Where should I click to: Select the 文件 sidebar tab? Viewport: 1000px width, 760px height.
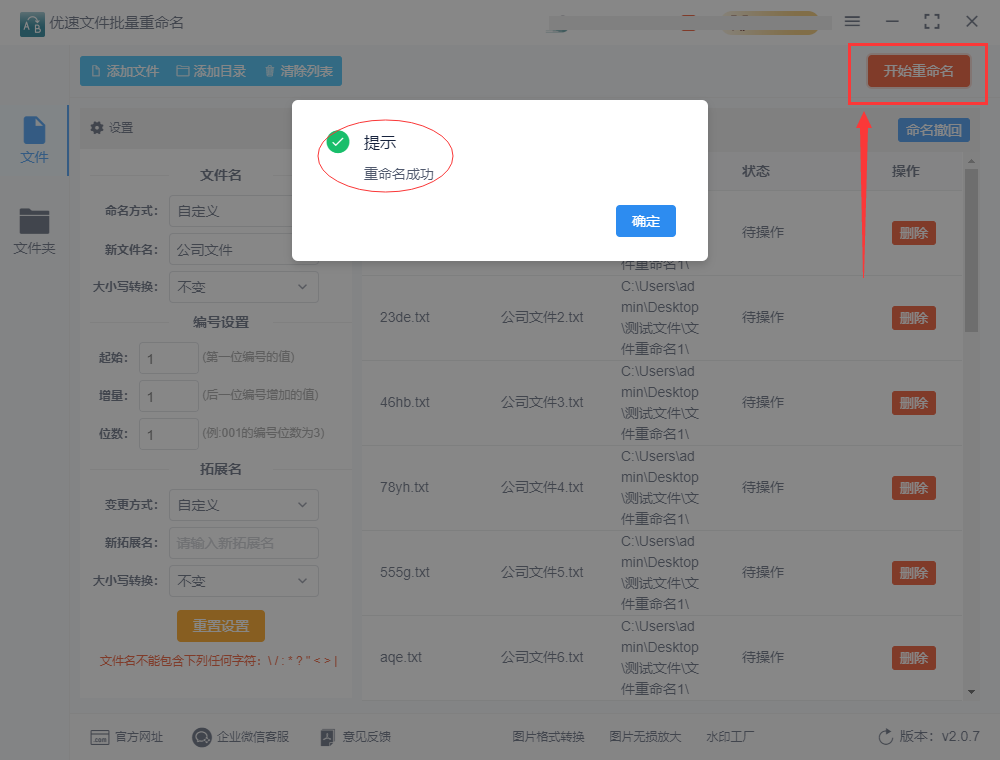tap(34, 140)
